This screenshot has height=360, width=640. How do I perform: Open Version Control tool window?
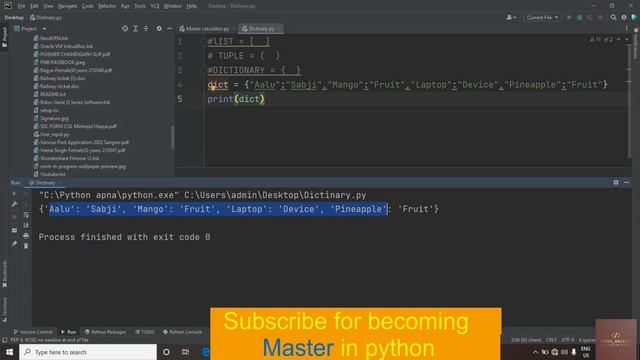pyautogui.click(x=33, y=332)
